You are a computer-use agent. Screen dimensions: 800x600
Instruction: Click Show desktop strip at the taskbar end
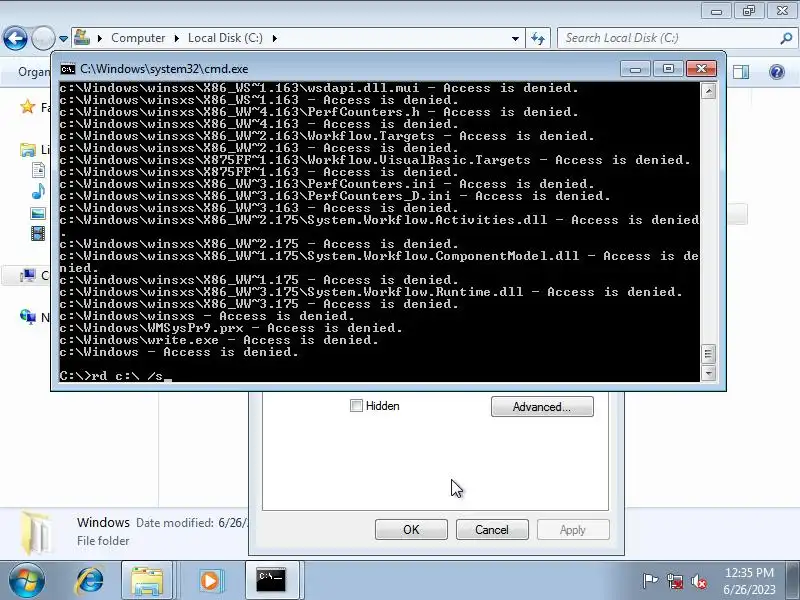click(794, 581)
